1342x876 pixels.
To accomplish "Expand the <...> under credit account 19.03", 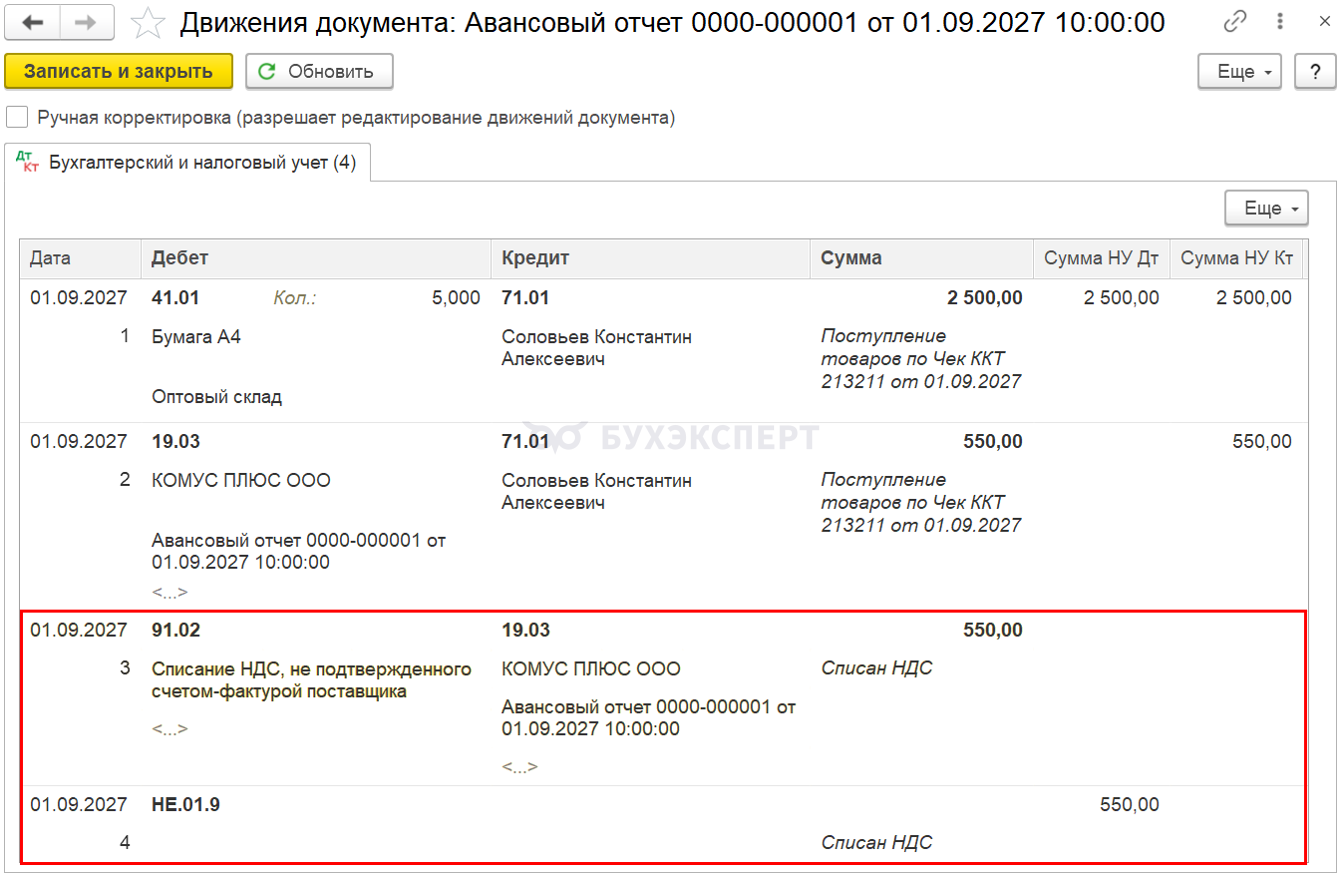I will [520, 767].
